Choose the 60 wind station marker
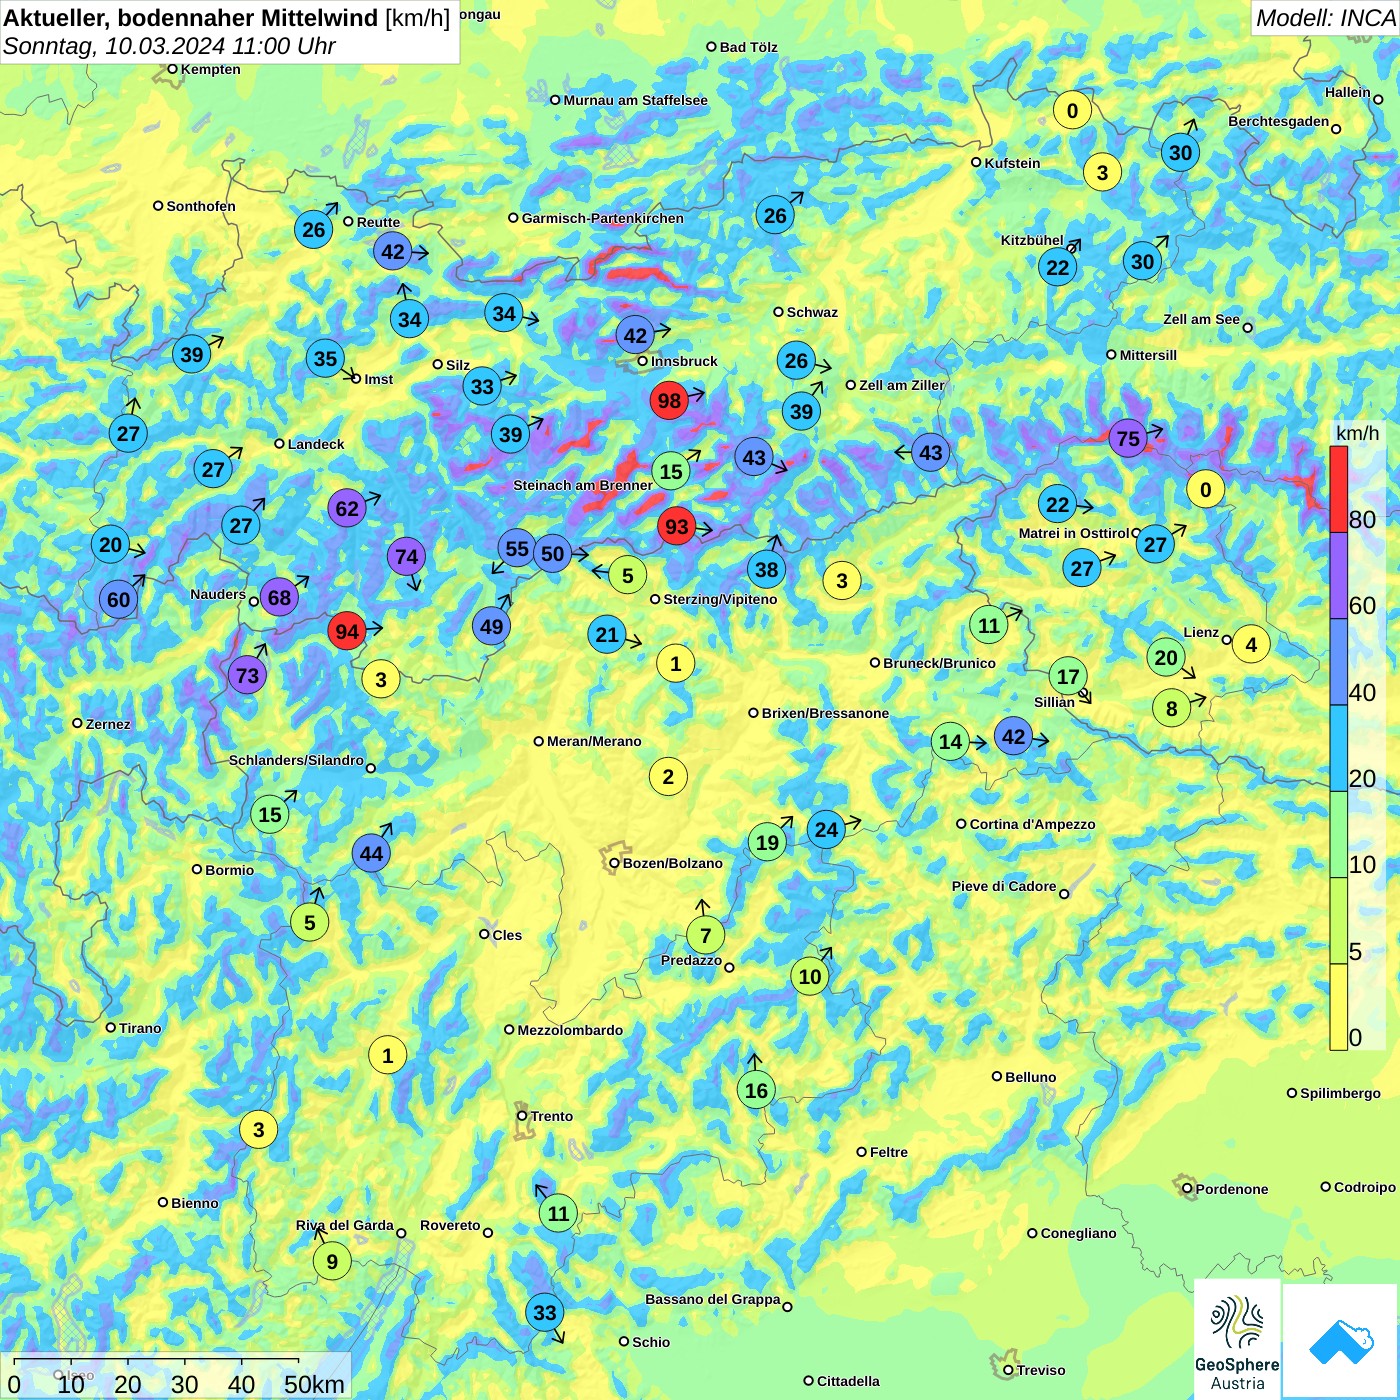This screenshot has height=1400, width=1400. 118,599
